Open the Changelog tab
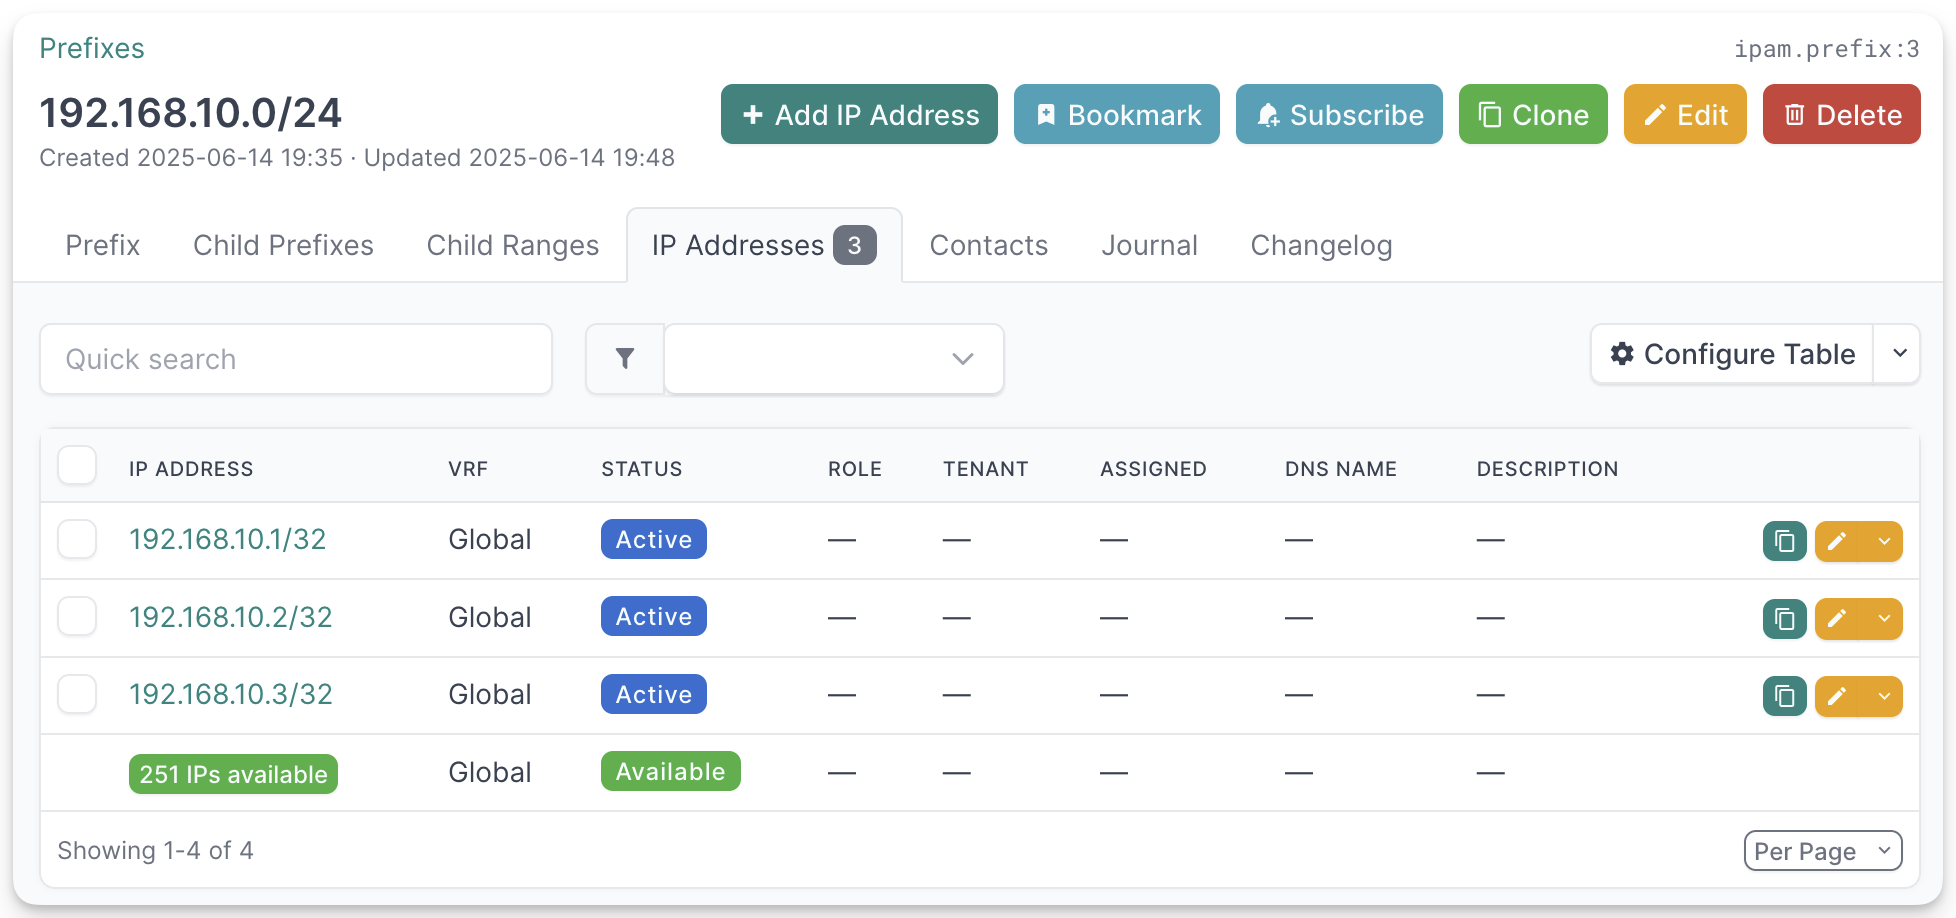The height and width of the screenshot is (918, 1956). pos(1320,246)
